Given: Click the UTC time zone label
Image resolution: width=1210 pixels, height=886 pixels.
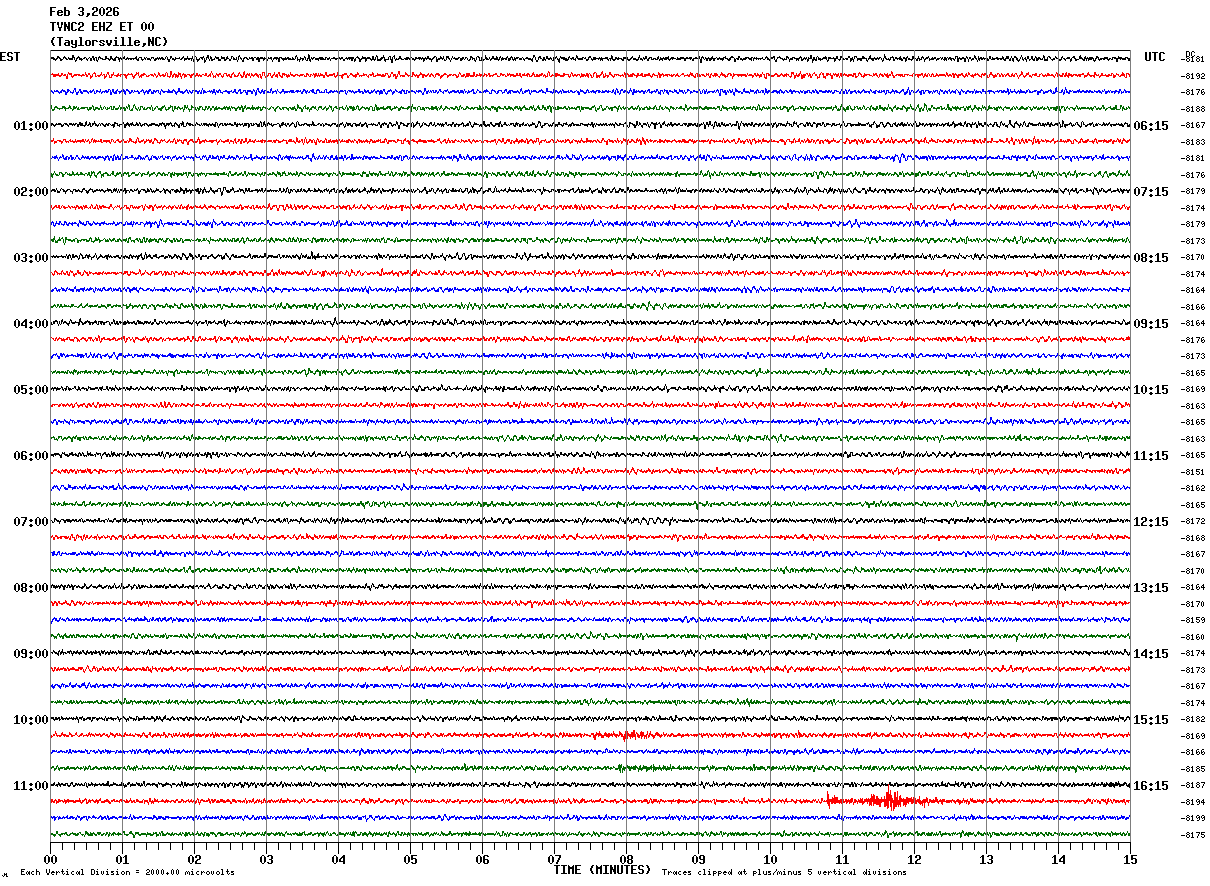Looking at the screenshot, I should coord(1155,57).
